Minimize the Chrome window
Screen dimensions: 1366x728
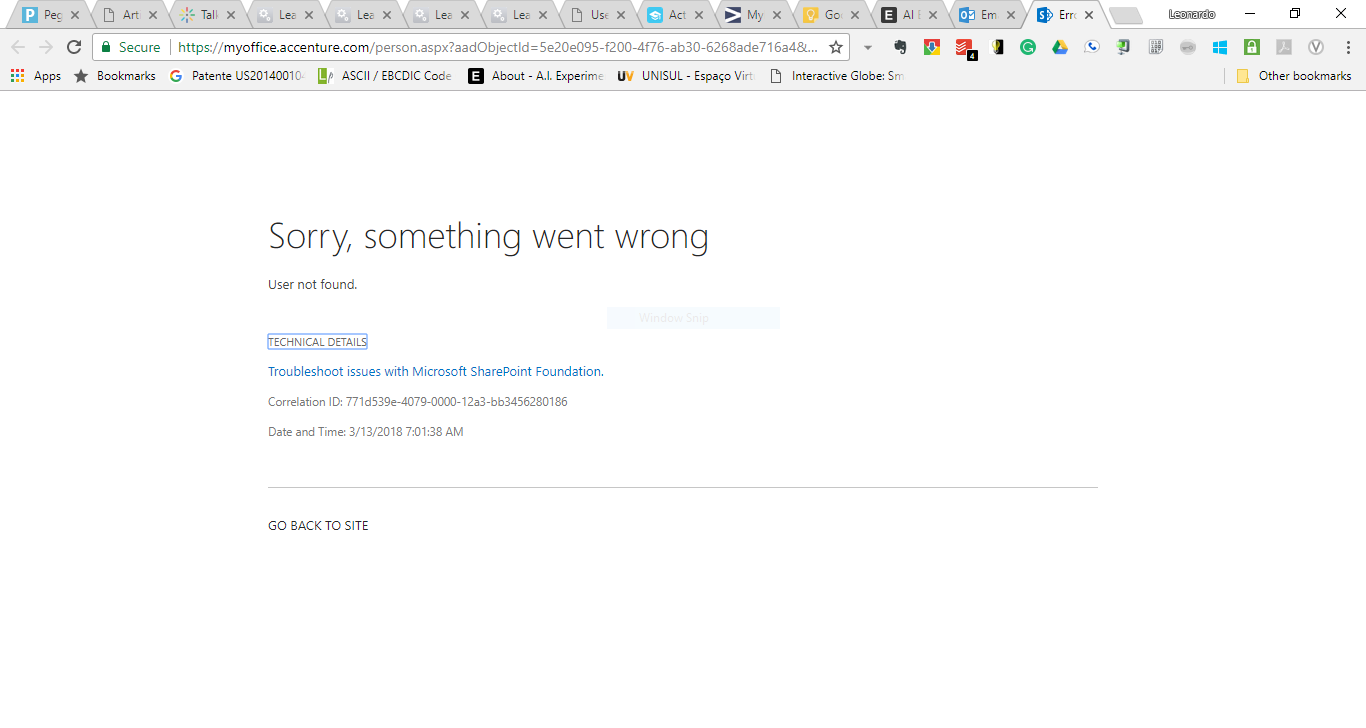click(1250, 14)
